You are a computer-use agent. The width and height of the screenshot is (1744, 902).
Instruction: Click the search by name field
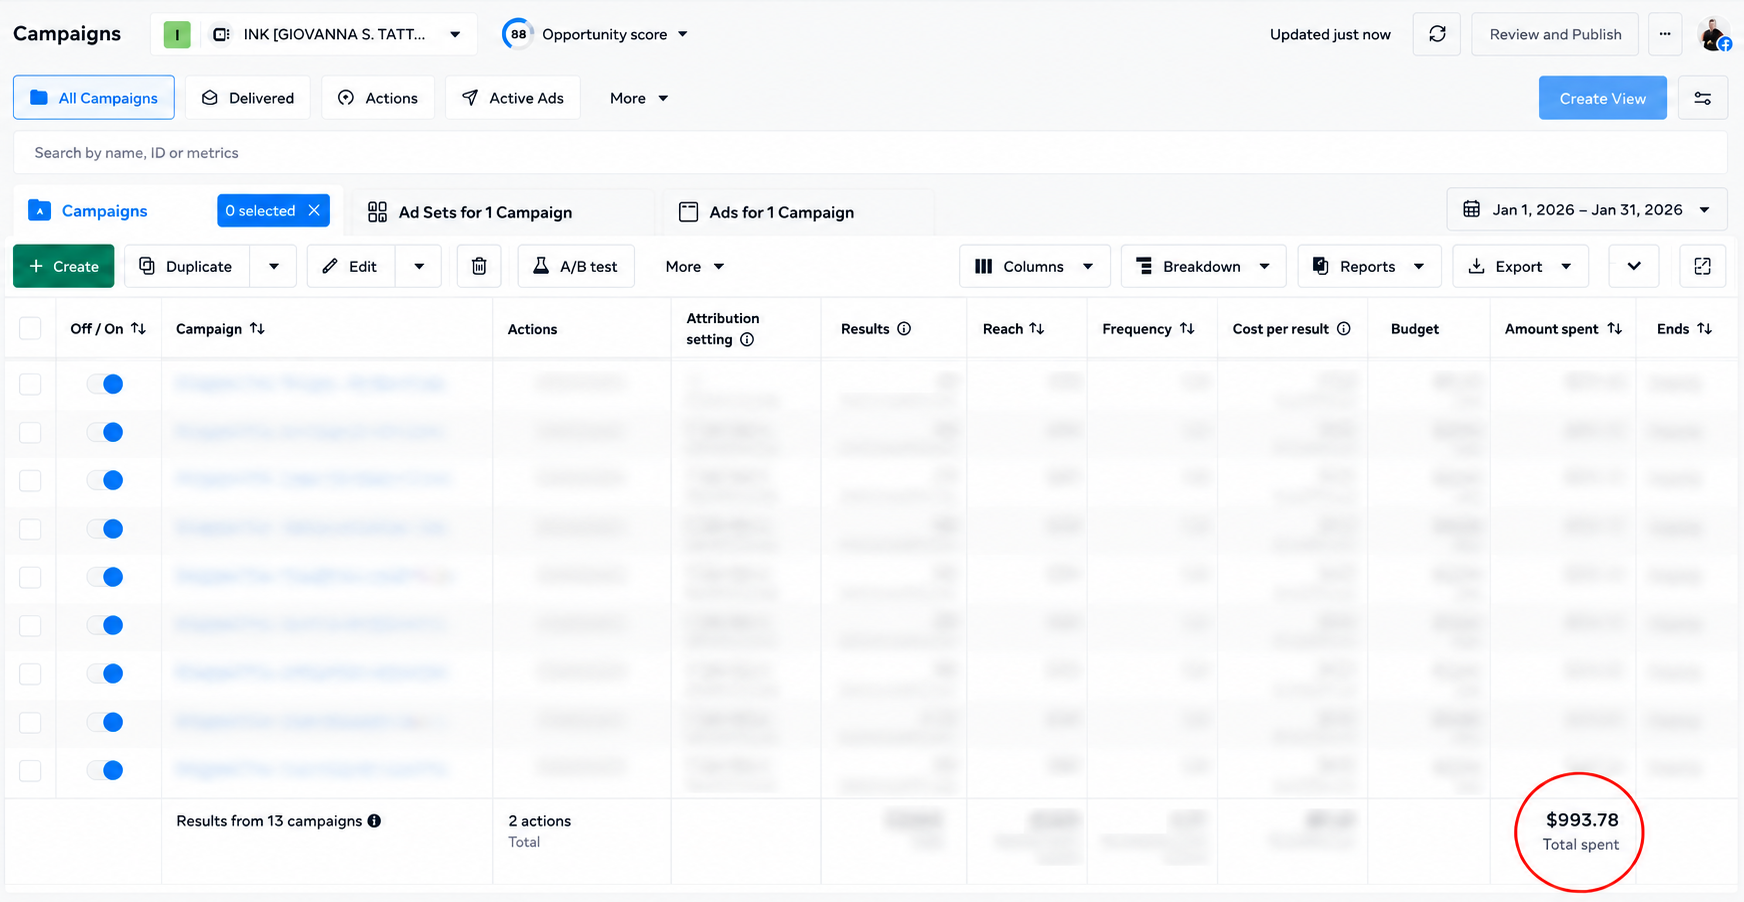tap(870, 153)
